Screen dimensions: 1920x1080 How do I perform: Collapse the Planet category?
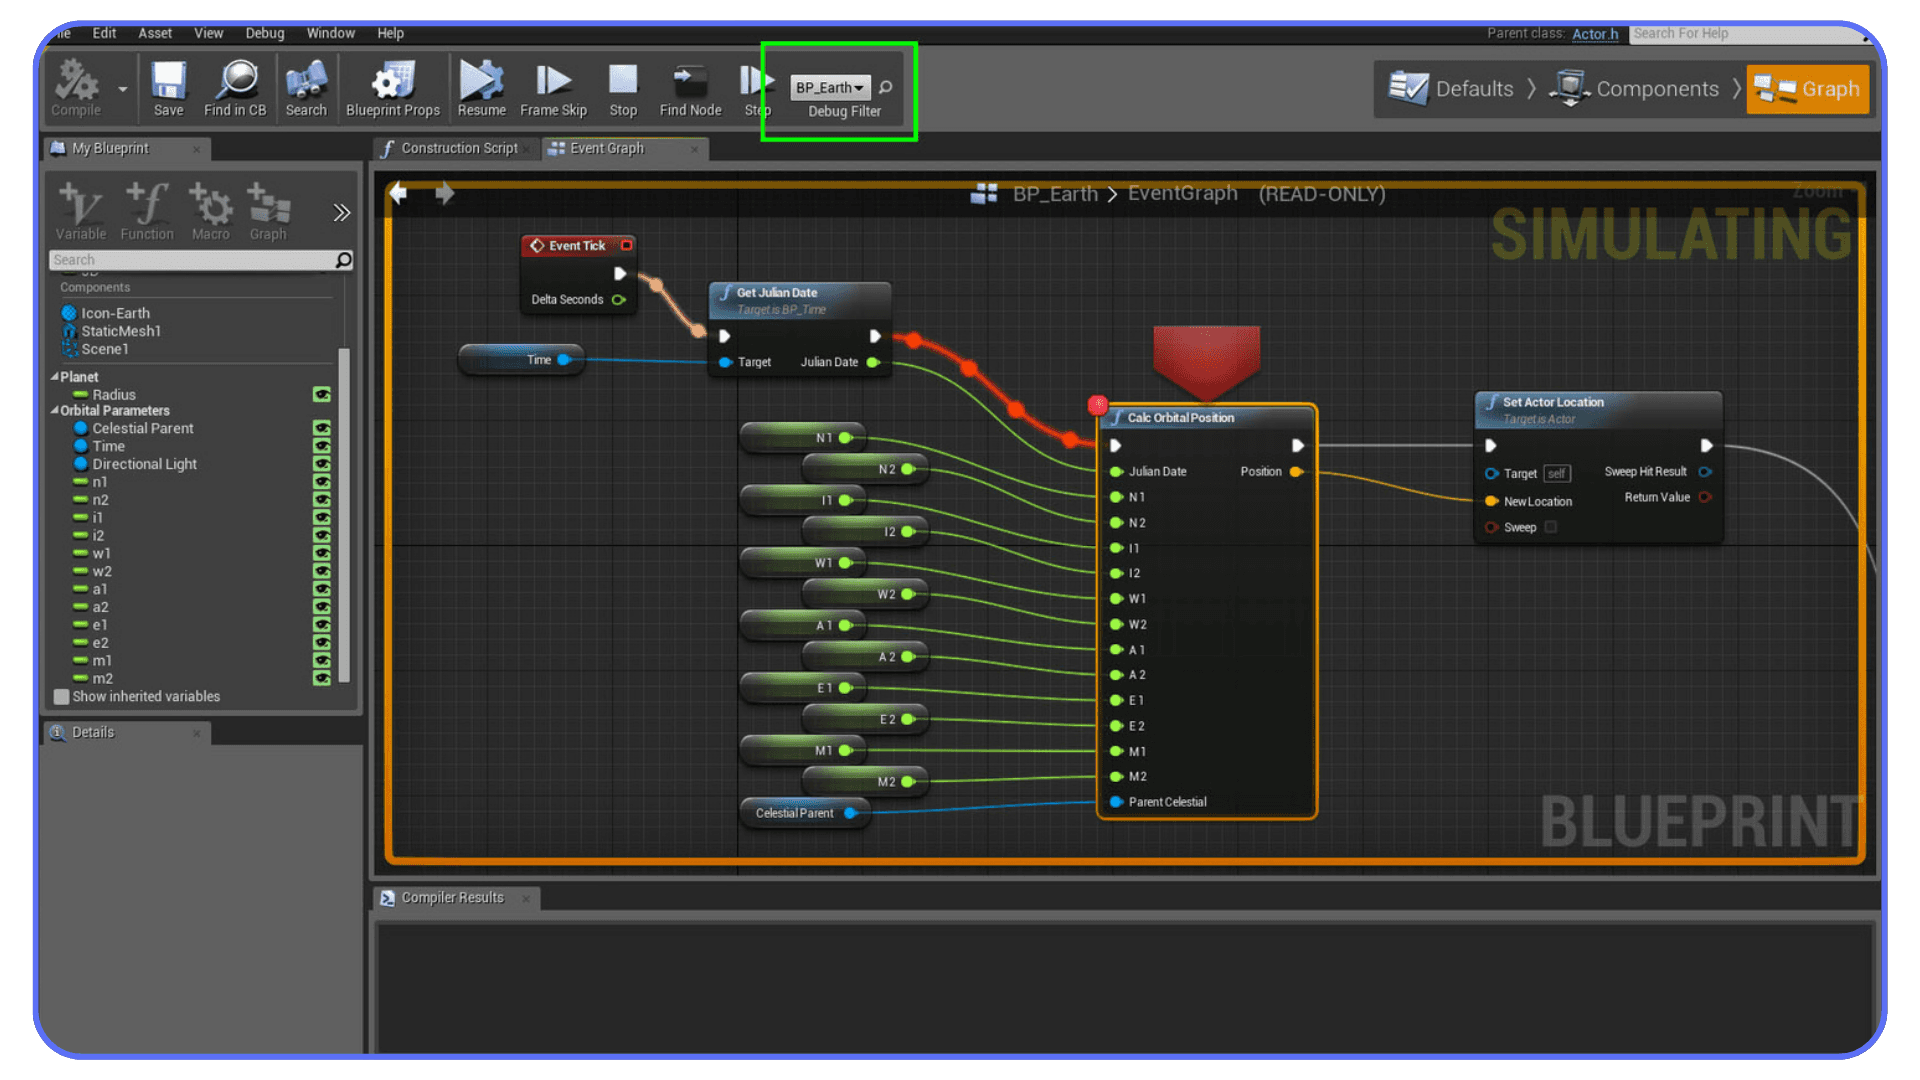tap(57, 376)
